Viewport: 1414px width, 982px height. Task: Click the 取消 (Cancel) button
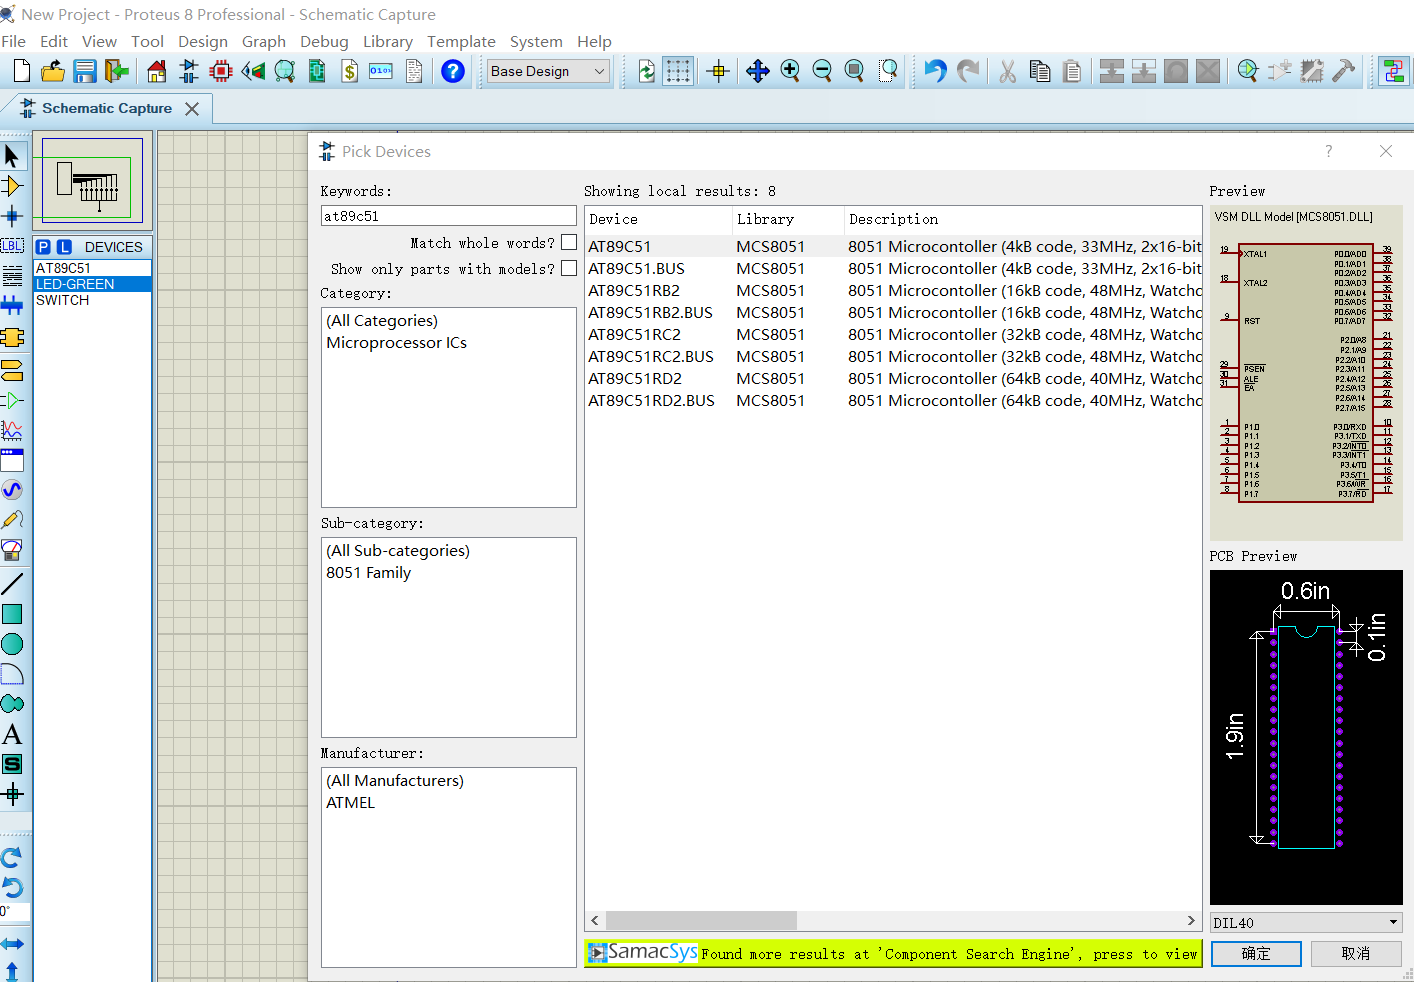[1356, 954]
